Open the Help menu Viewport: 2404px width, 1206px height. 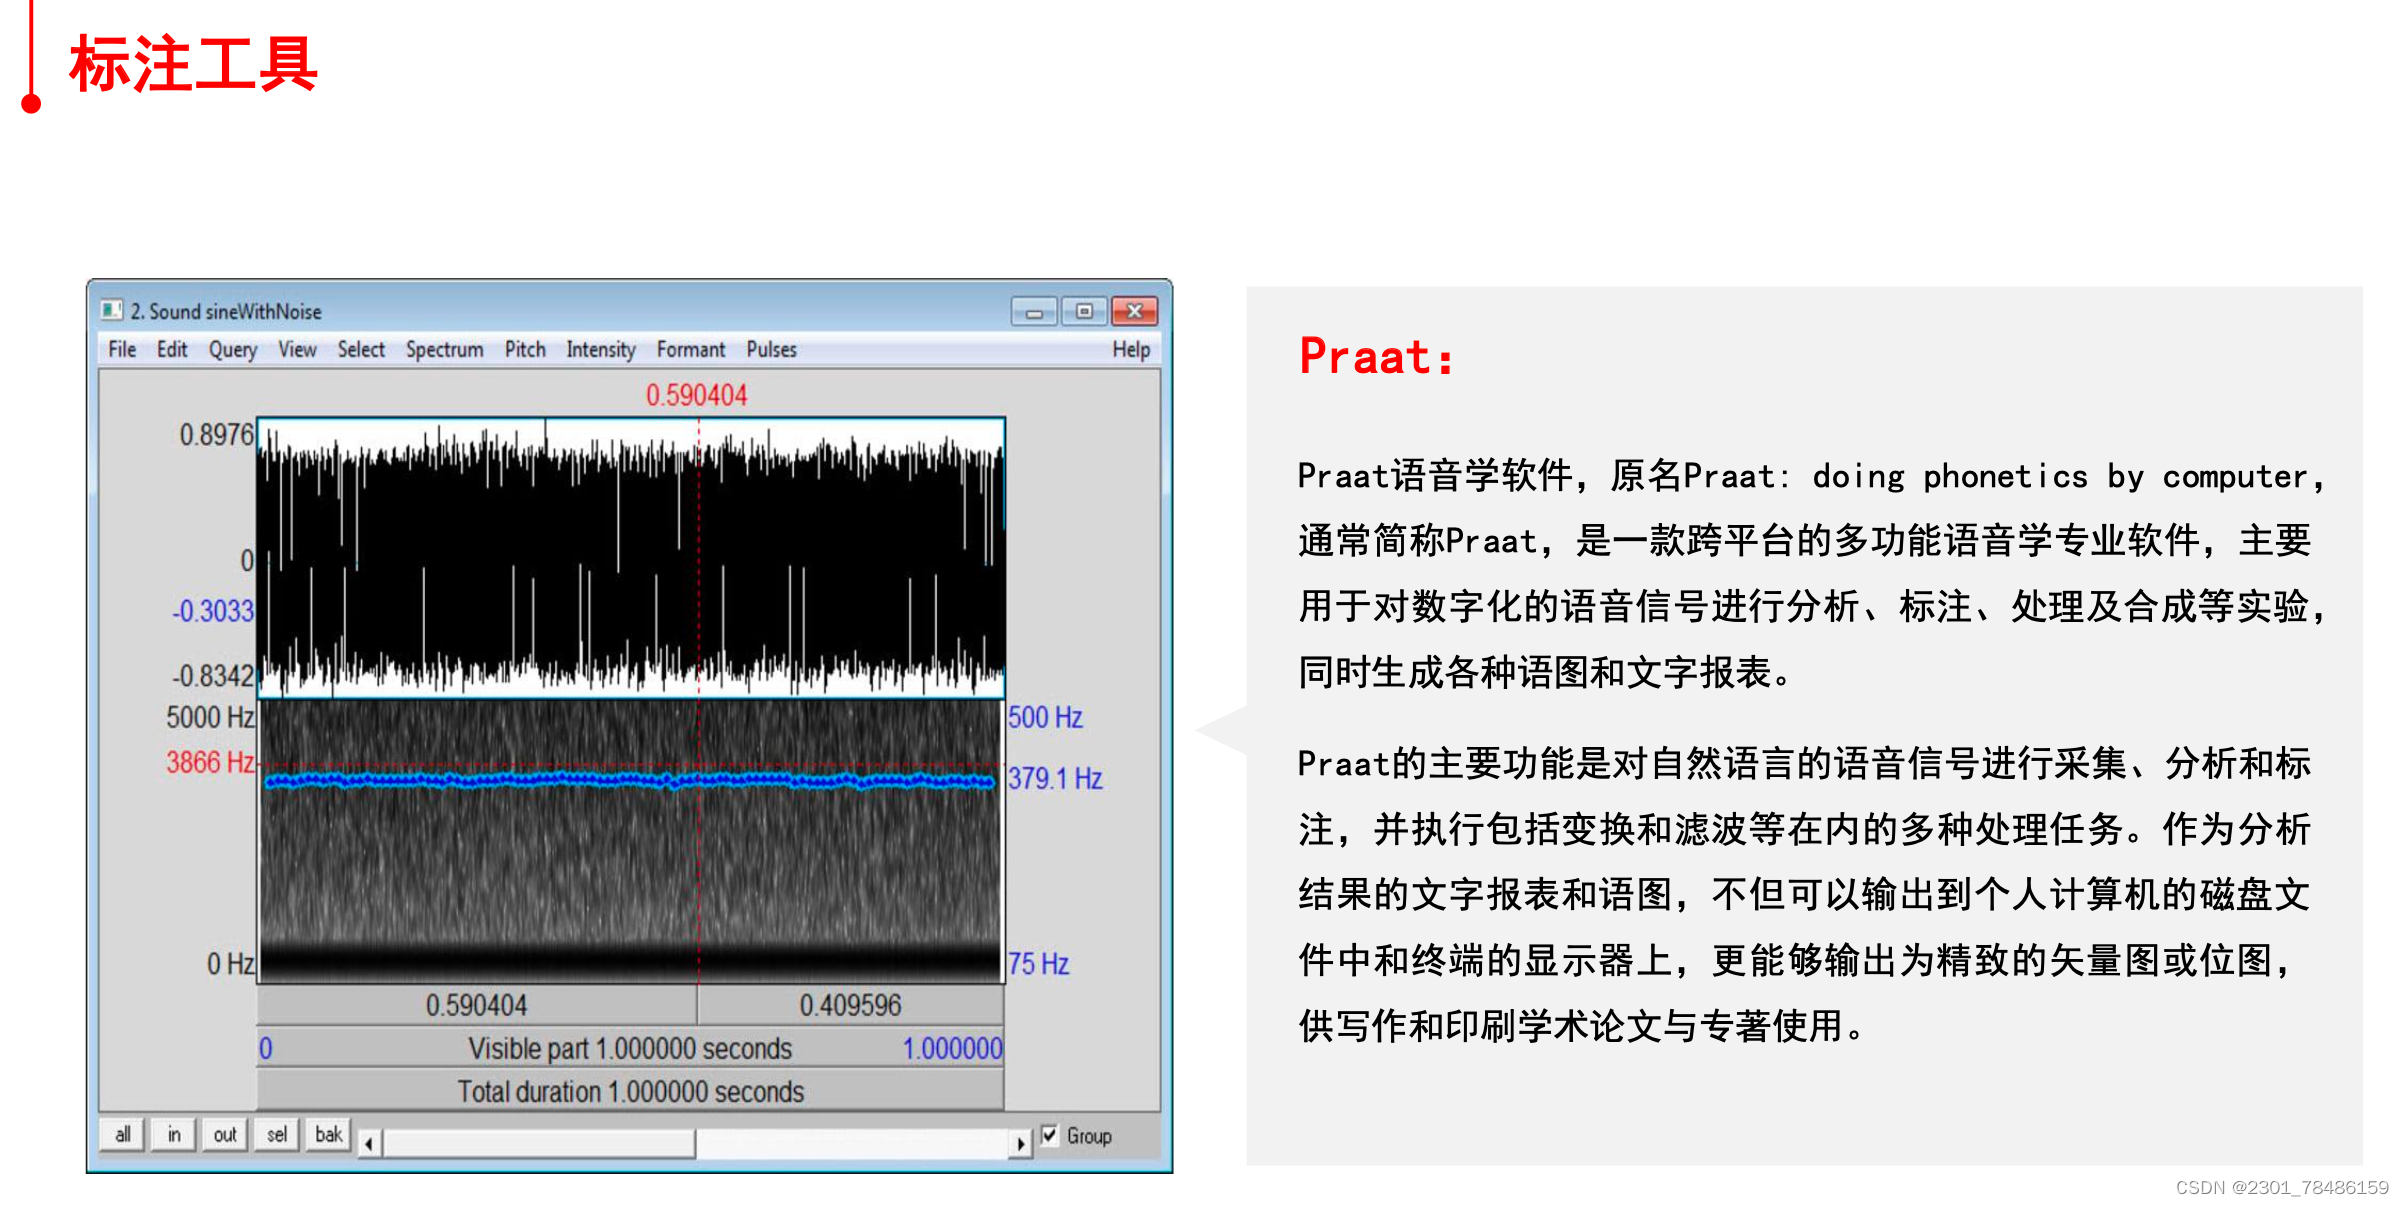pyautogui.click(x=1130, y=349)
